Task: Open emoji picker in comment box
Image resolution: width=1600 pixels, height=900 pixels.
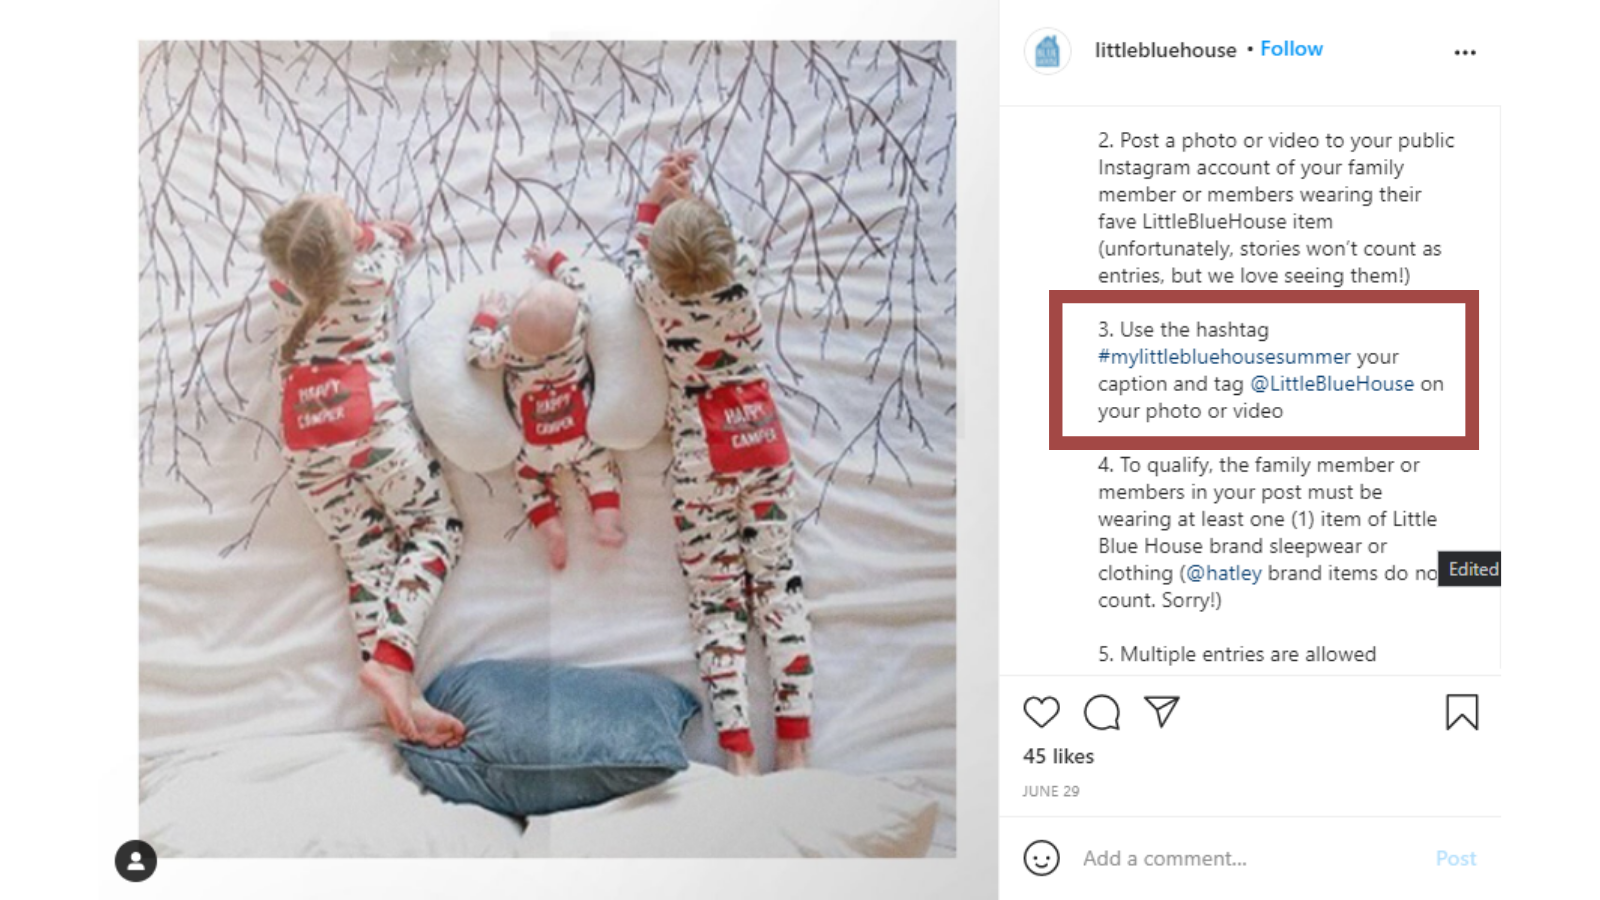Action: click(1041, 858)
